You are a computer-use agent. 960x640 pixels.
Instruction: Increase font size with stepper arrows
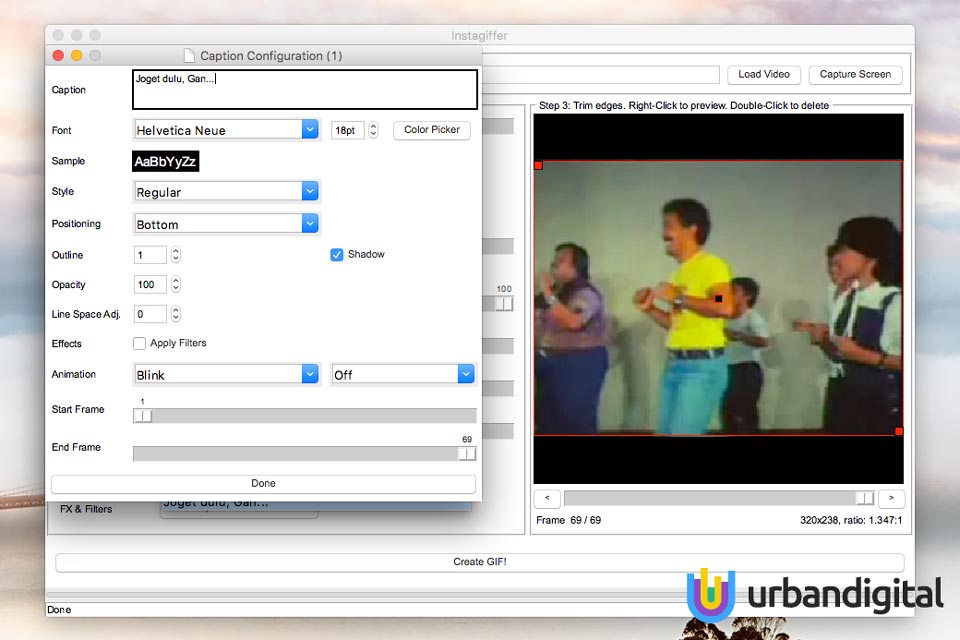click(x=373, y=126)
